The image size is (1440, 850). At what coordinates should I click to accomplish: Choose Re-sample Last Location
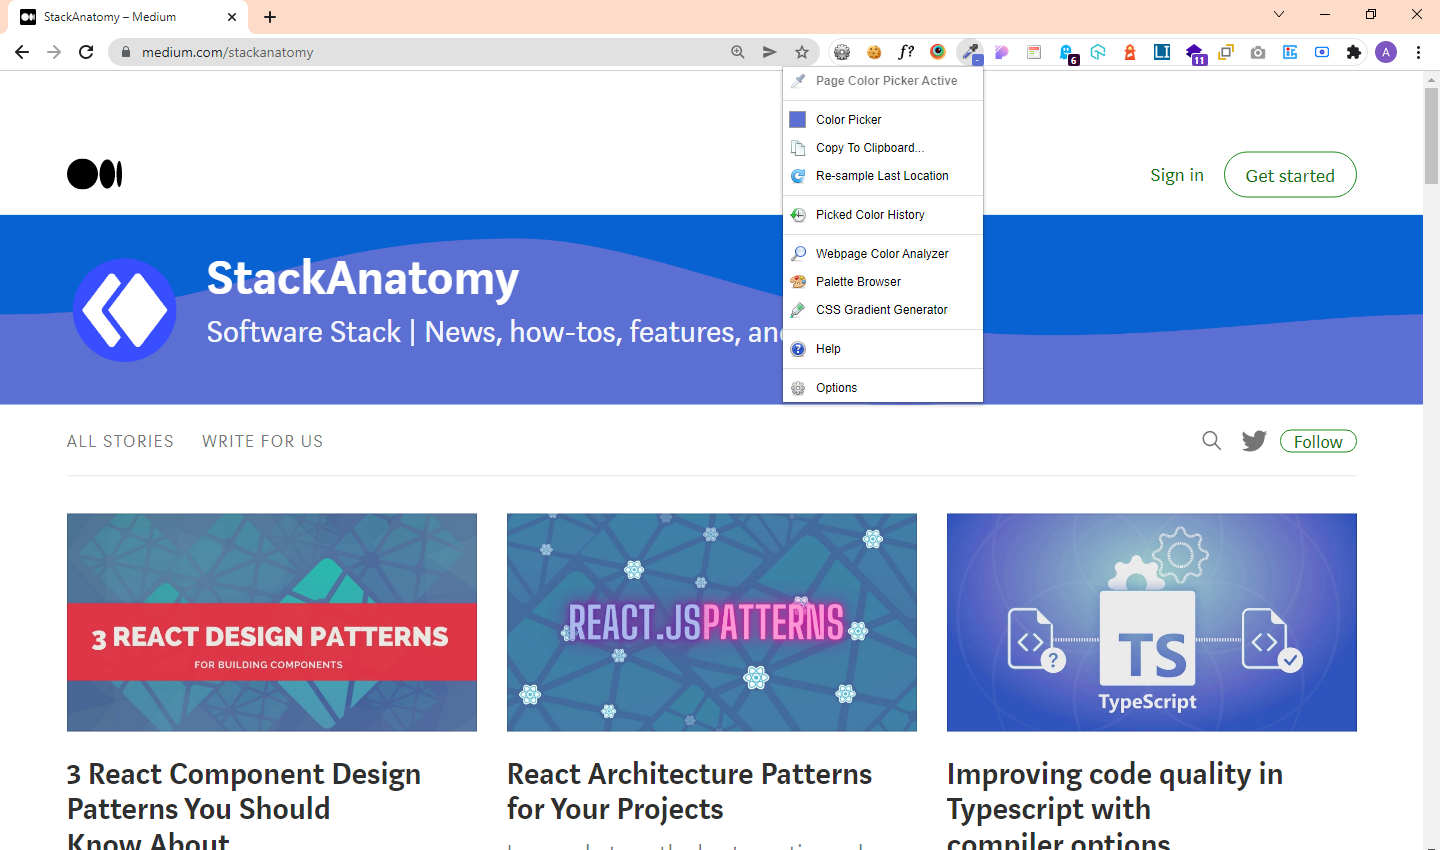pyautogui.click(x=883, y=176)
